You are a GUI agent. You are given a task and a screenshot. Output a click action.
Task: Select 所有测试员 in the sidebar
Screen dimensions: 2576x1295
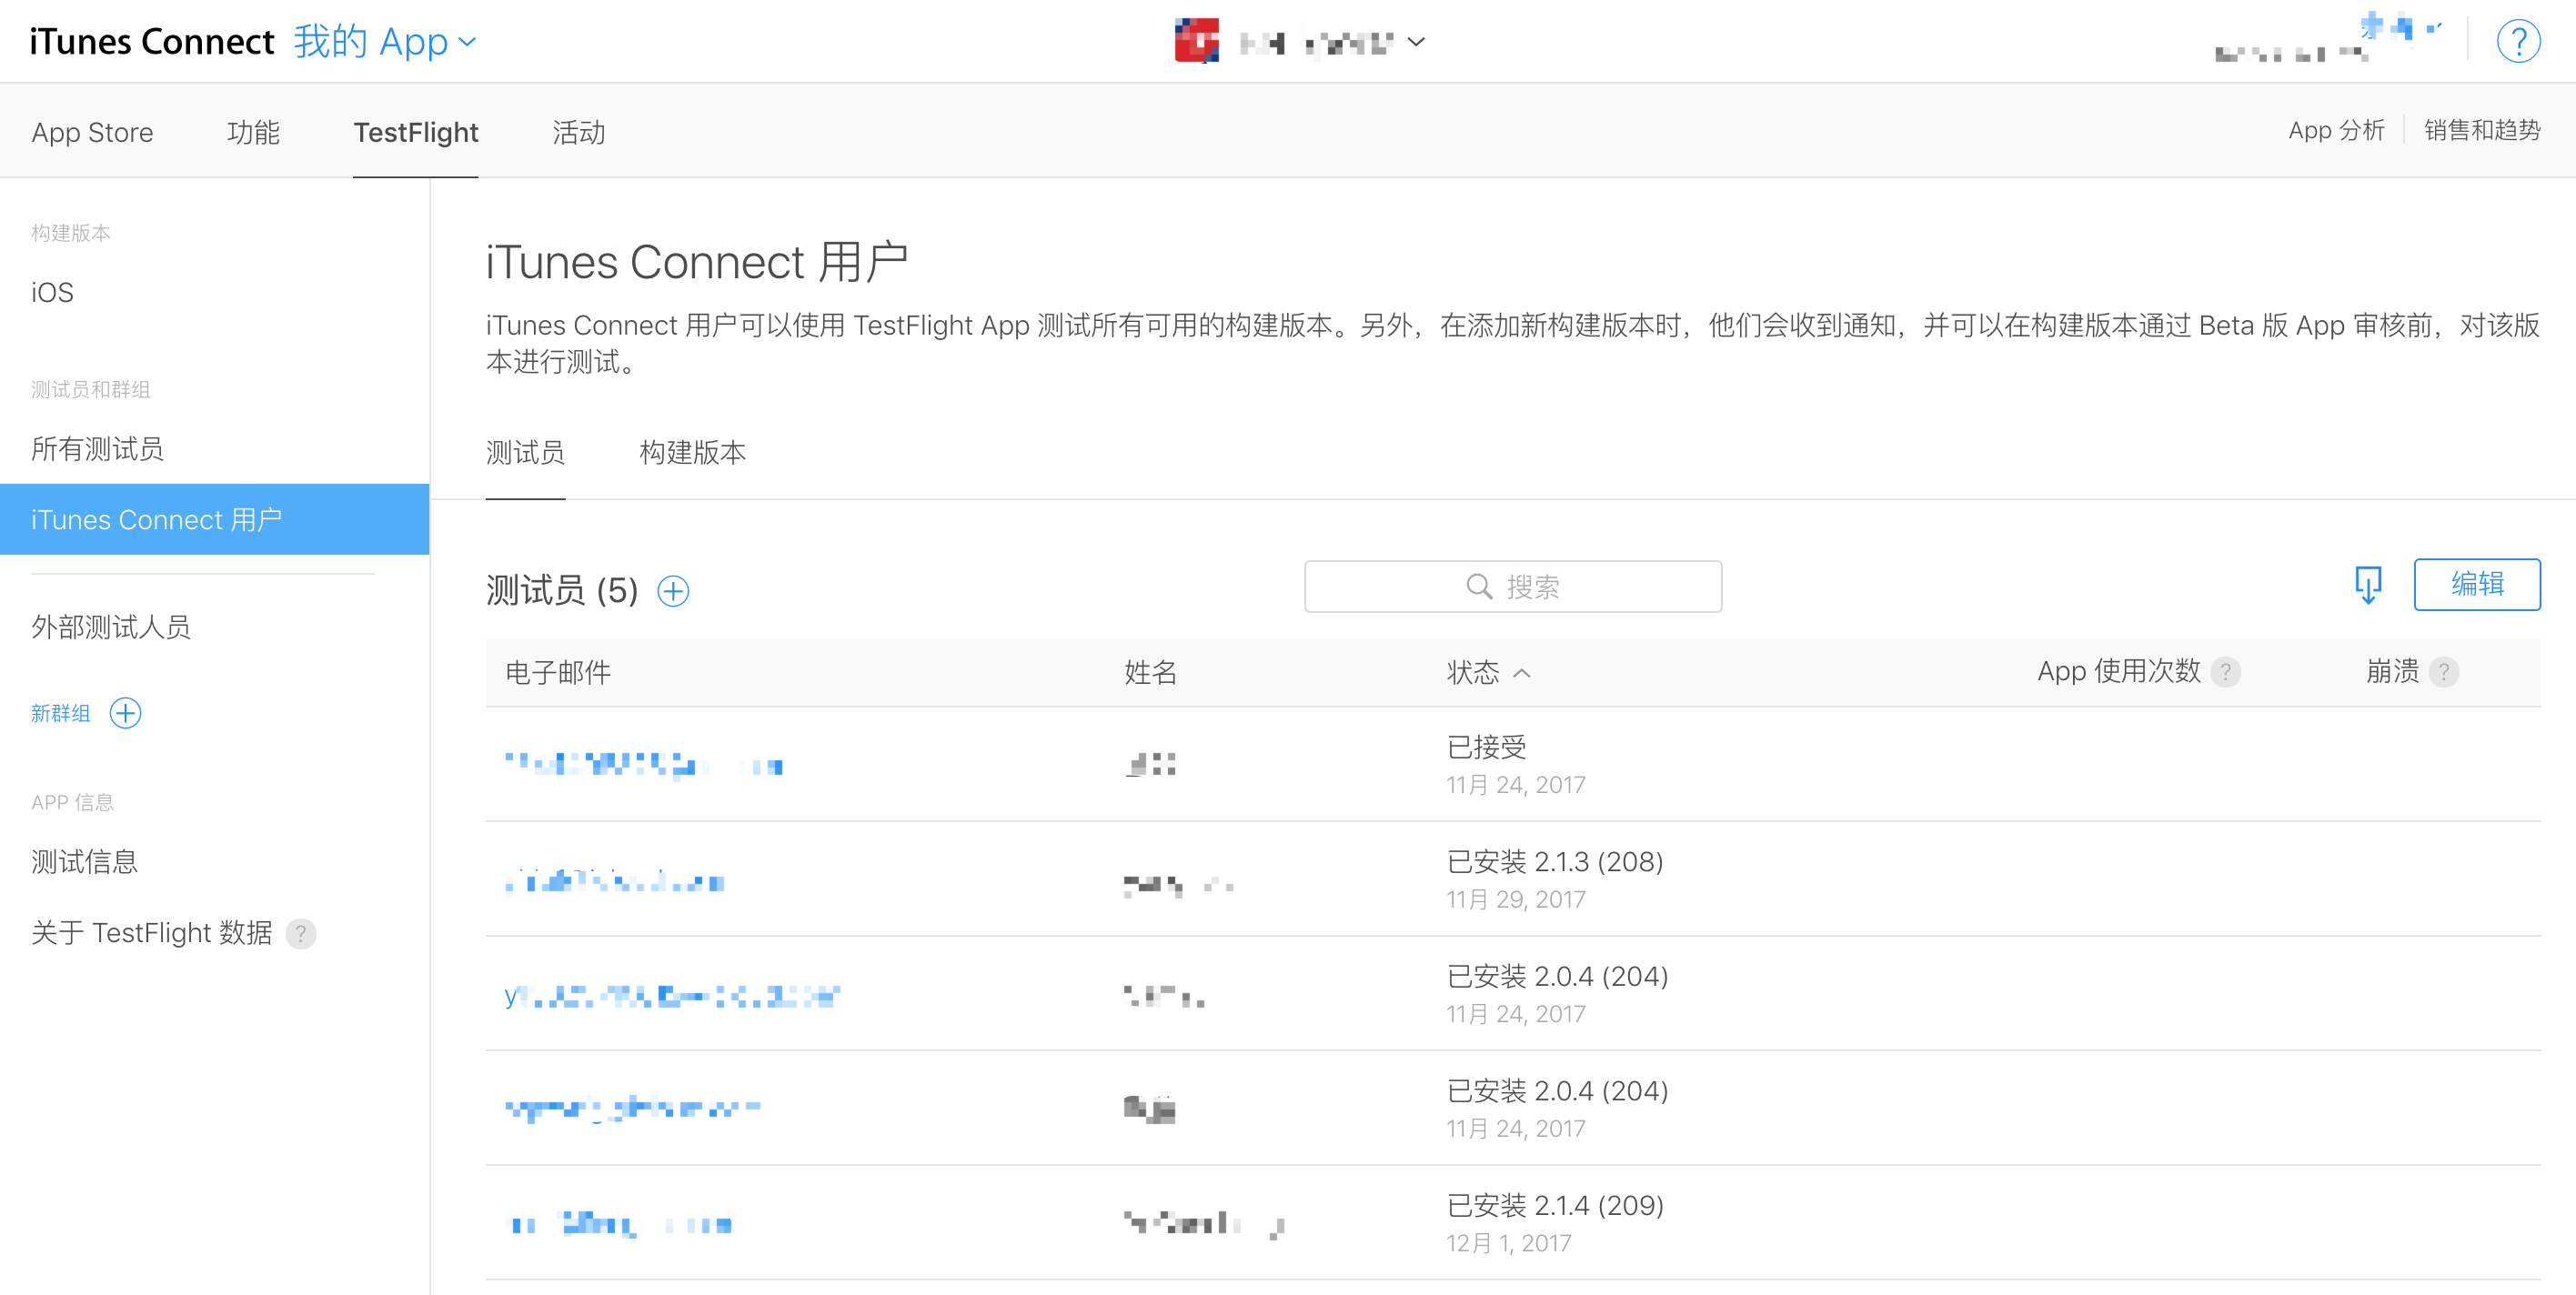[97, 449]
